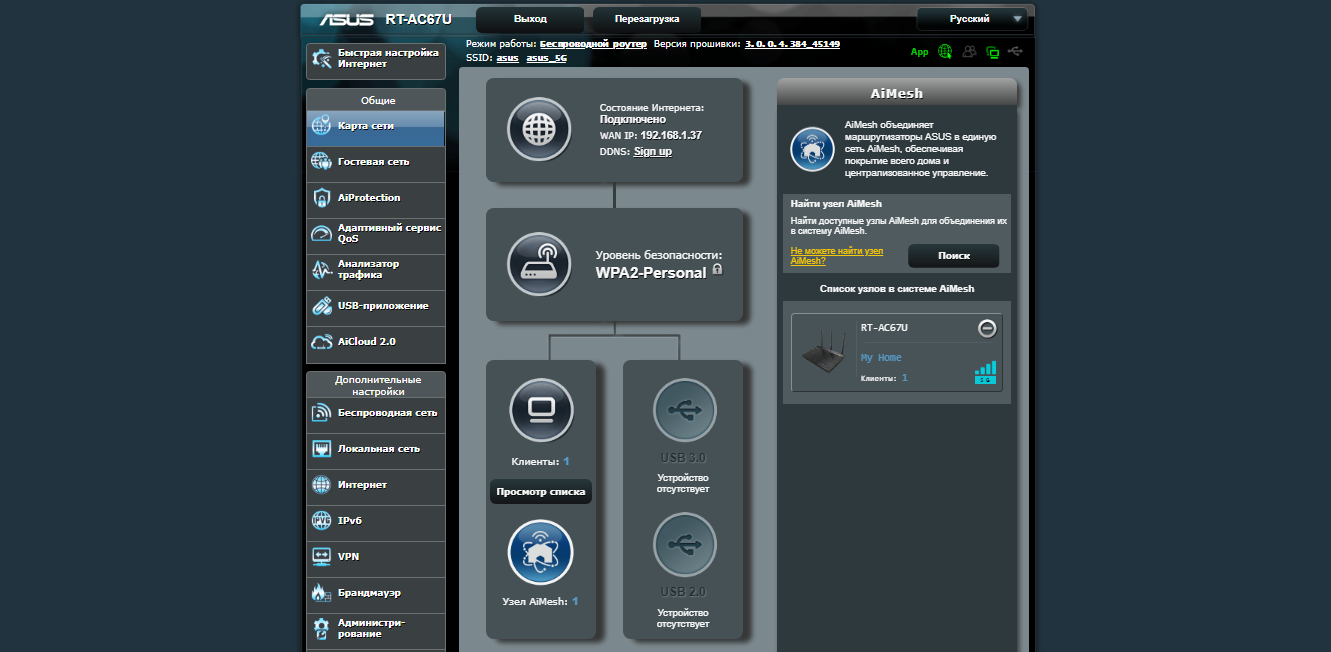Click the wireless router security icon
Screen dimensions: 1331x652
[539, 264]
